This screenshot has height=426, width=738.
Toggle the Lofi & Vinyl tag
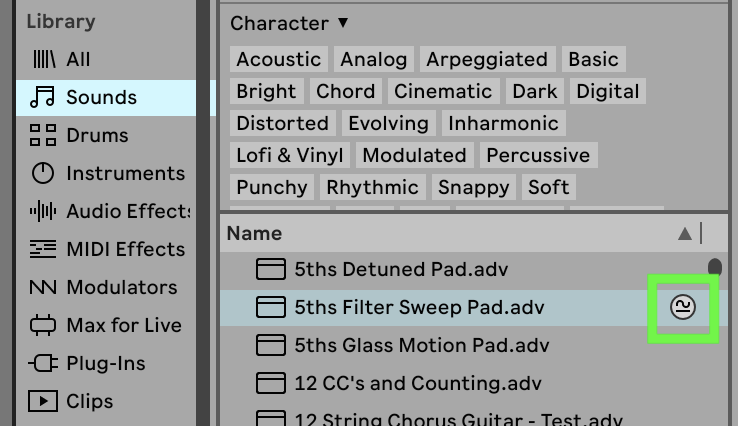pos(290,155)
